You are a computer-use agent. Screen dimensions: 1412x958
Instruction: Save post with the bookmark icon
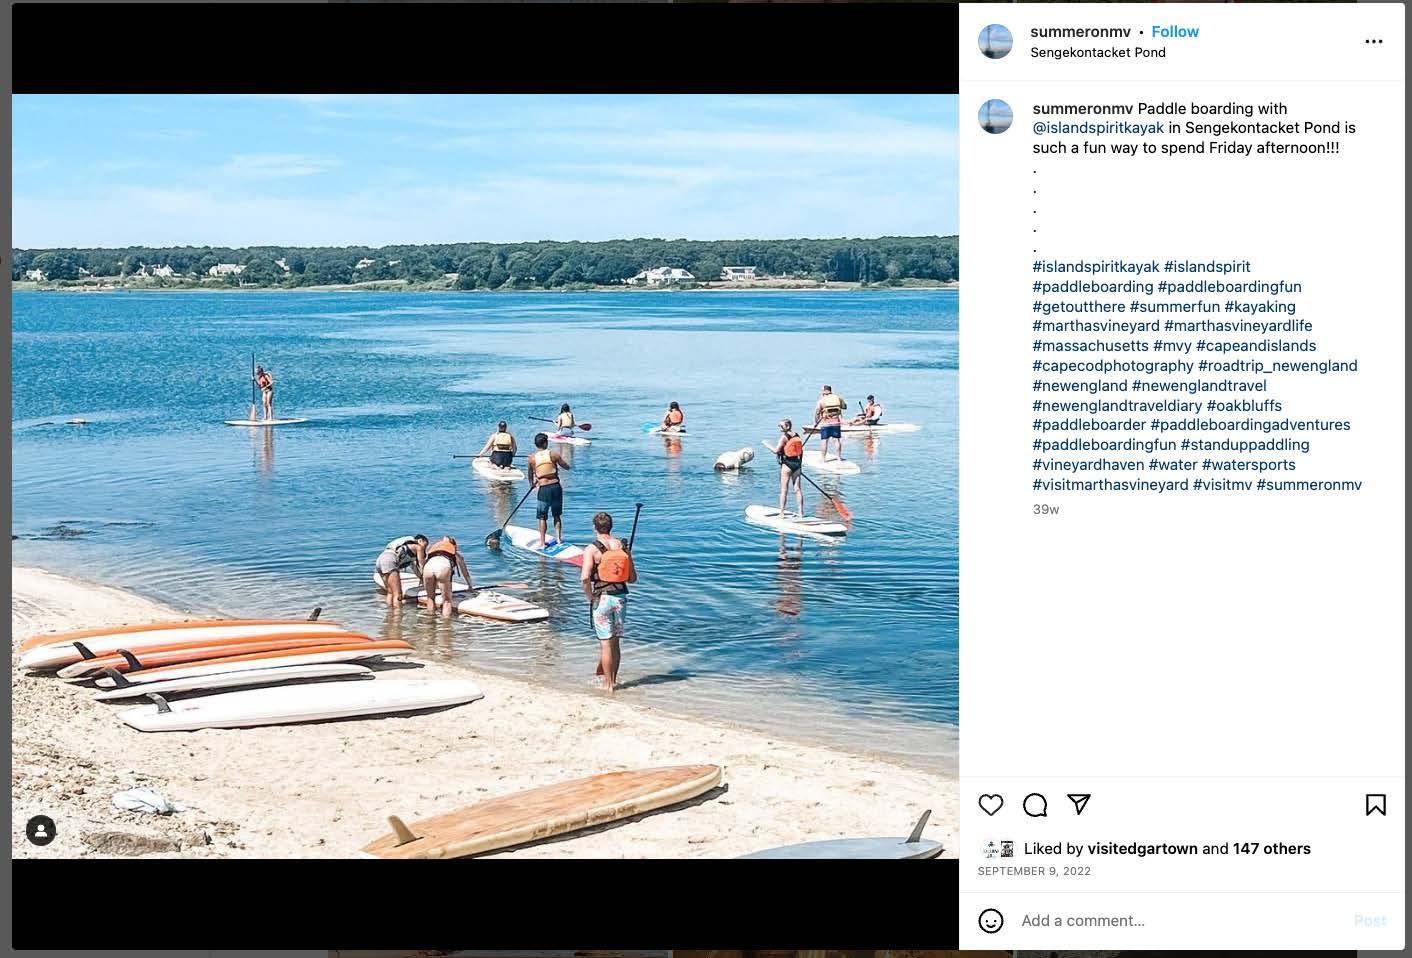(1376, 805)
